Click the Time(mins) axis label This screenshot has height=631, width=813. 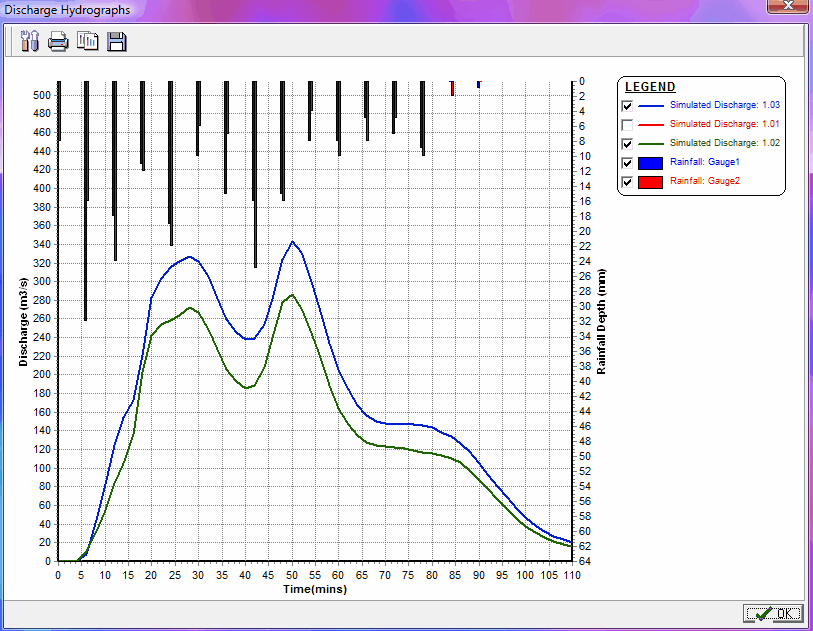tap(316, 589)
